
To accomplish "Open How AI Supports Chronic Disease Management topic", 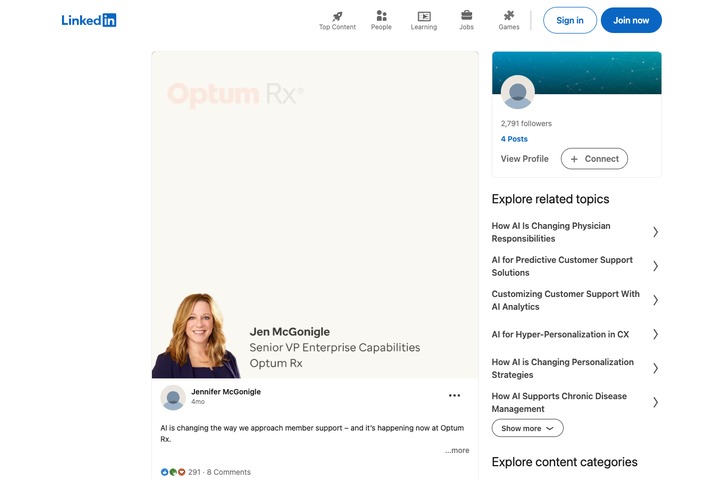I will click(559, 402).
